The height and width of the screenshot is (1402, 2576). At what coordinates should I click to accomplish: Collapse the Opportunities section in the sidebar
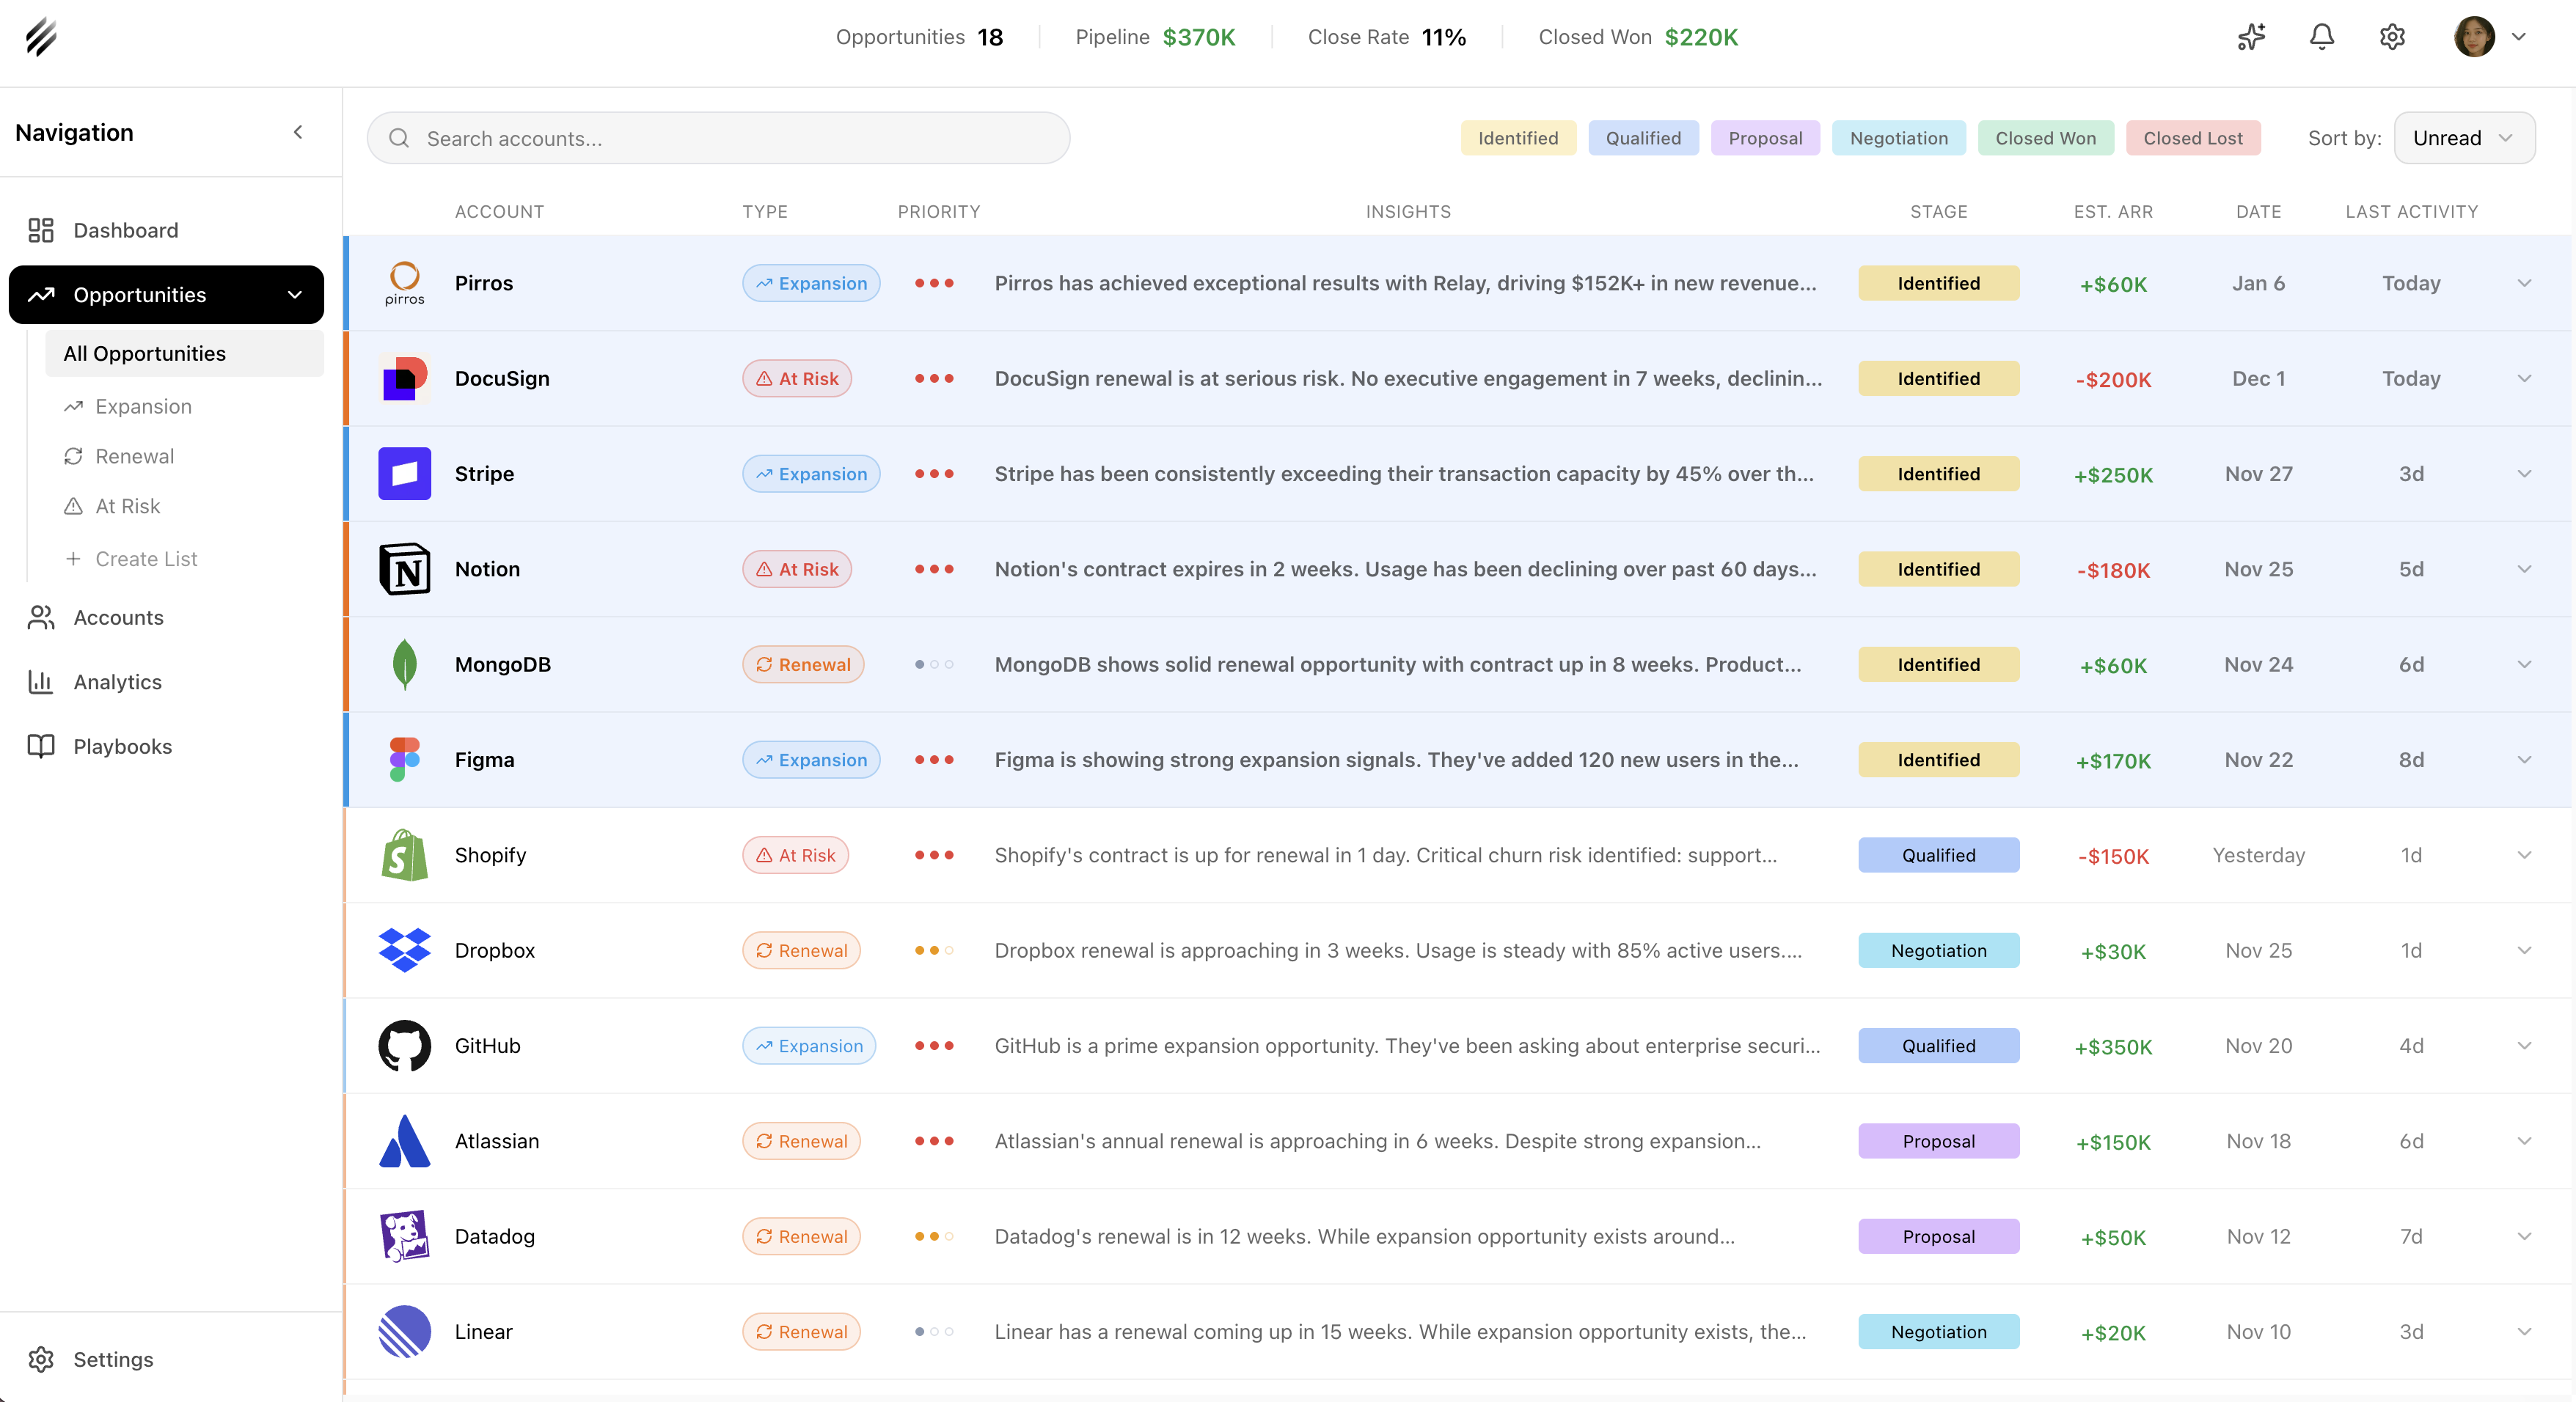(x=294, y=294)
